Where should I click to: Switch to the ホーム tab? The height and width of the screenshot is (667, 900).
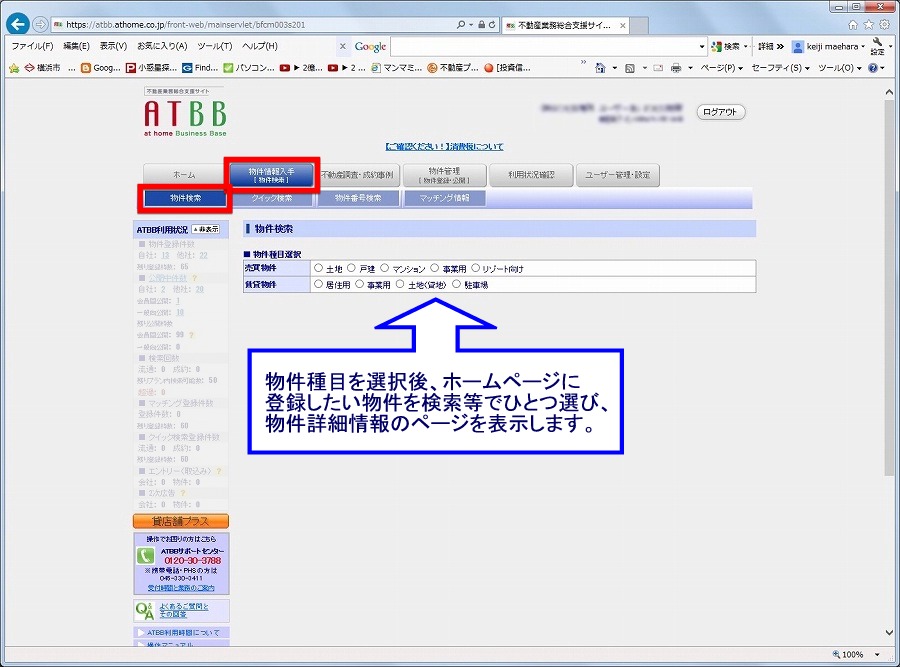[x=184, y=175]
